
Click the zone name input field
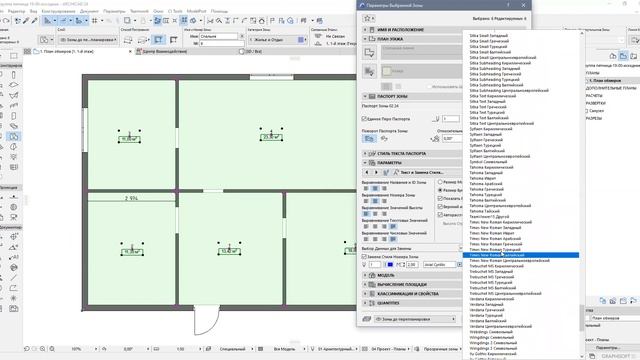218,36
